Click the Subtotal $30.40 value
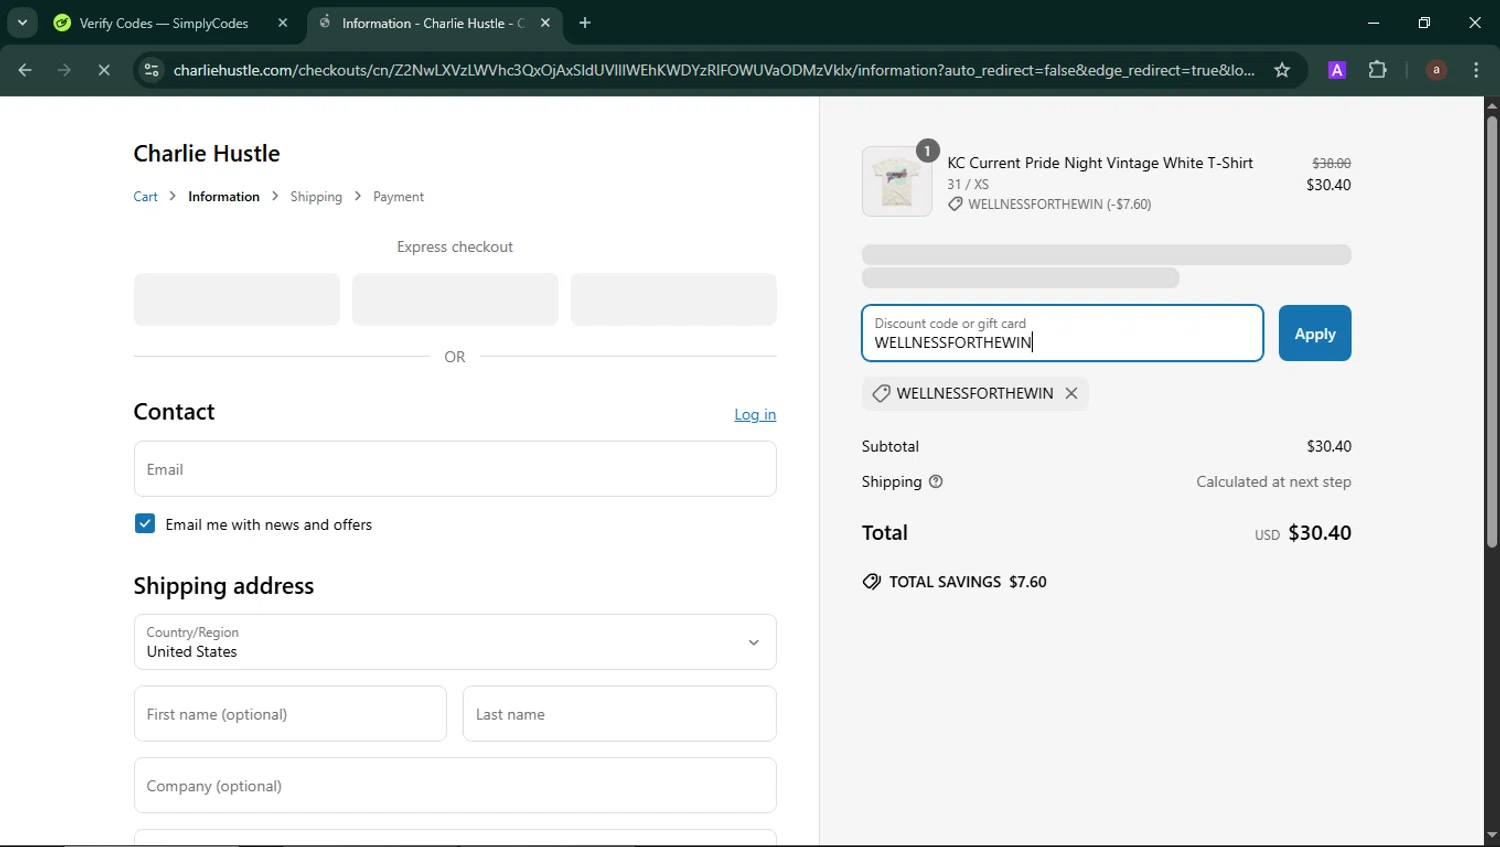 pos(1329,446)
